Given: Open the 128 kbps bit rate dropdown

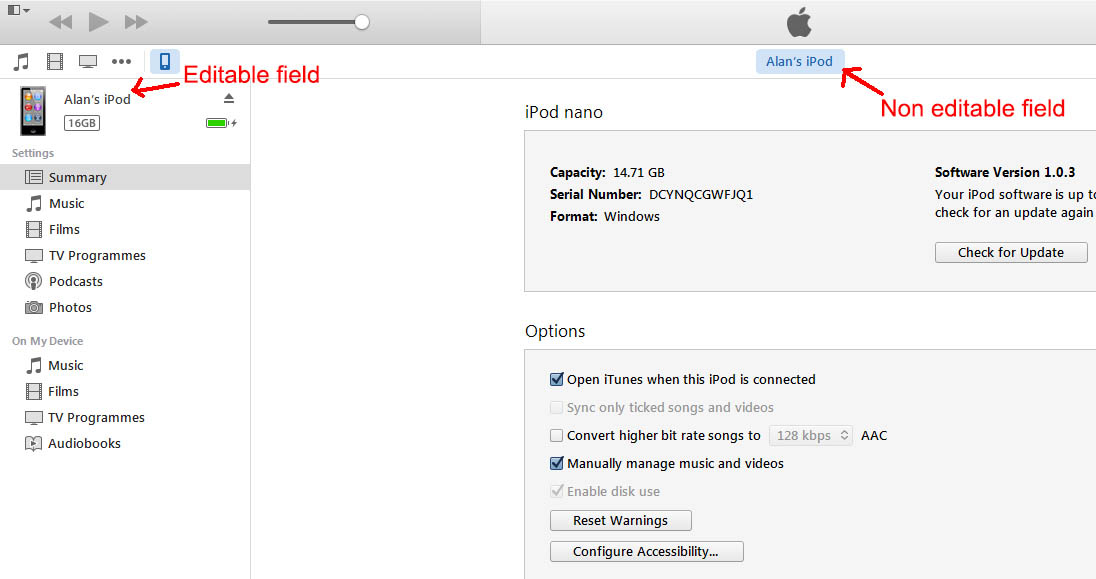Looking at the screenshot, I should click(811, 435).
